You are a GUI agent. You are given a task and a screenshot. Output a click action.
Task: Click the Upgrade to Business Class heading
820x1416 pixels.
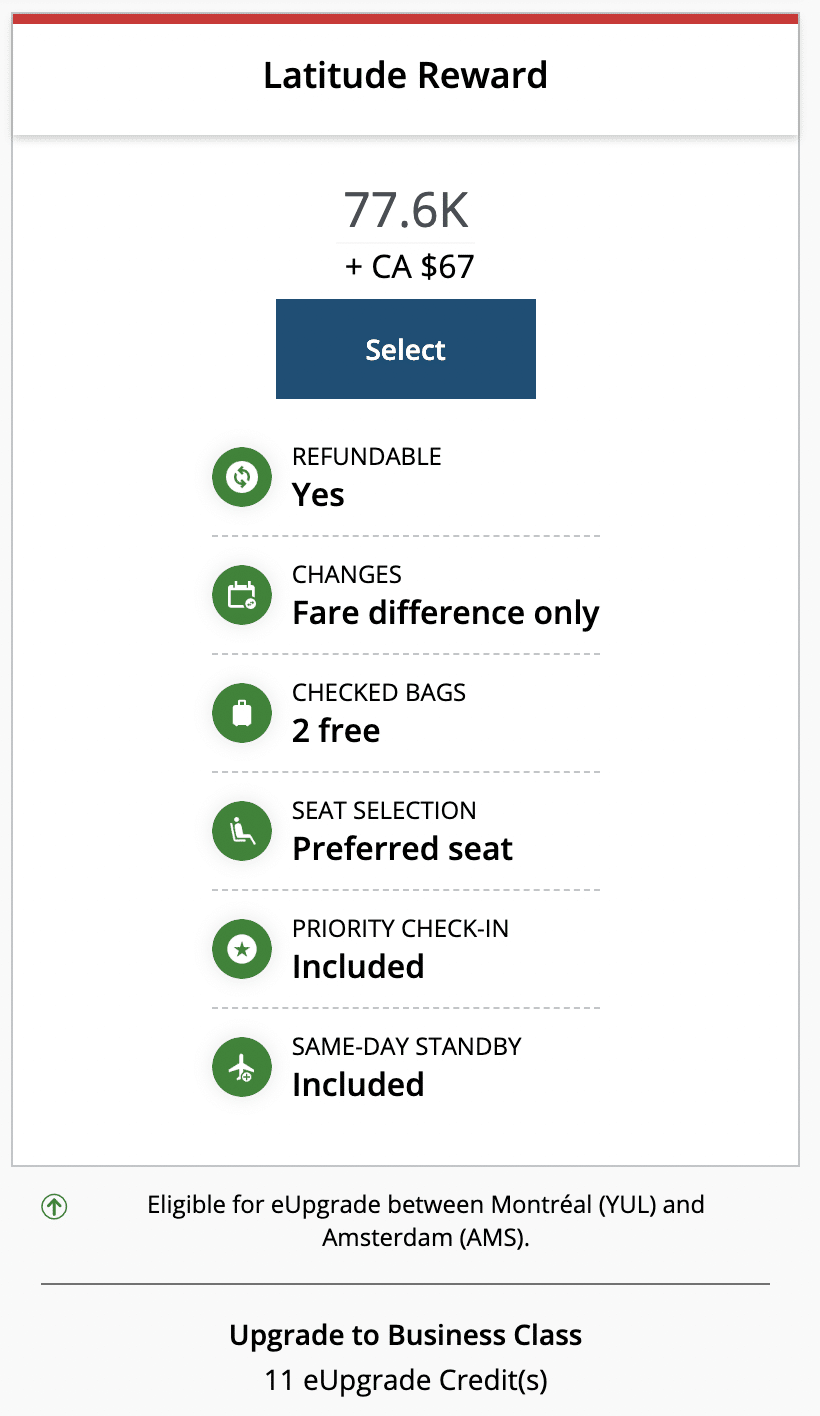tap(405, 1335)
